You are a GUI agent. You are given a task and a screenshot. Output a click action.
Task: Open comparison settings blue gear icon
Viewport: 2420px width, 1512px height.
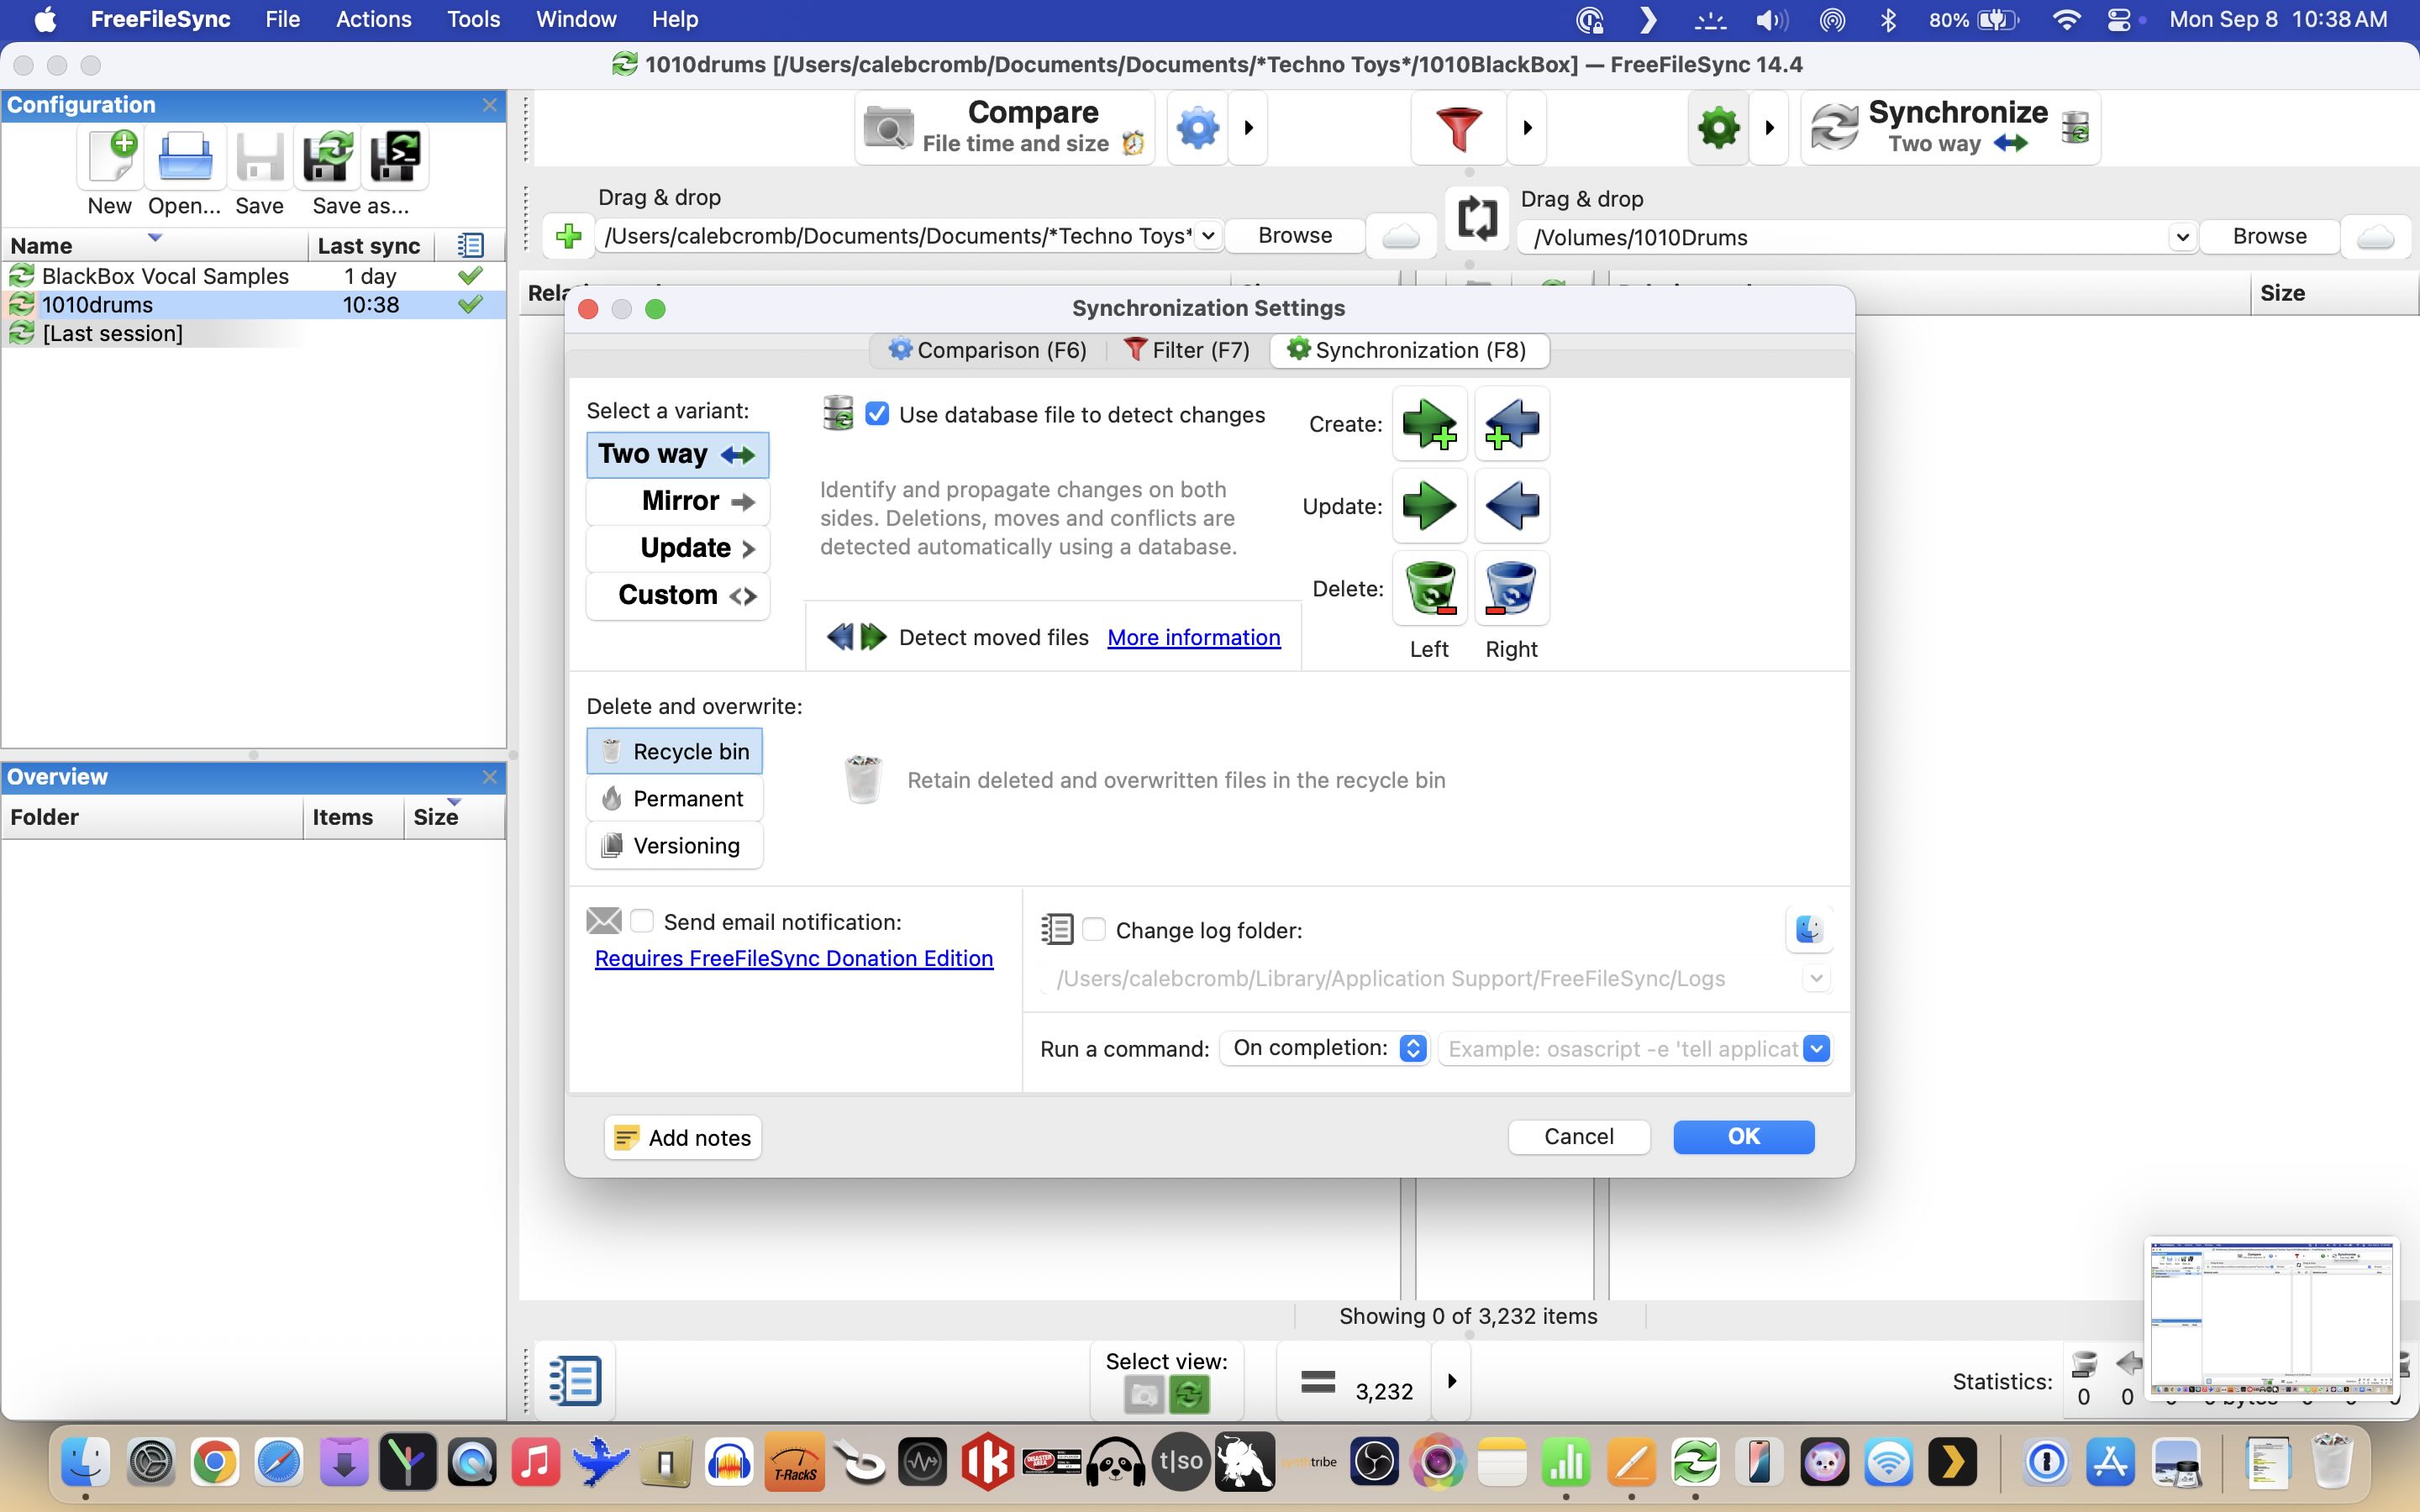1198,128
